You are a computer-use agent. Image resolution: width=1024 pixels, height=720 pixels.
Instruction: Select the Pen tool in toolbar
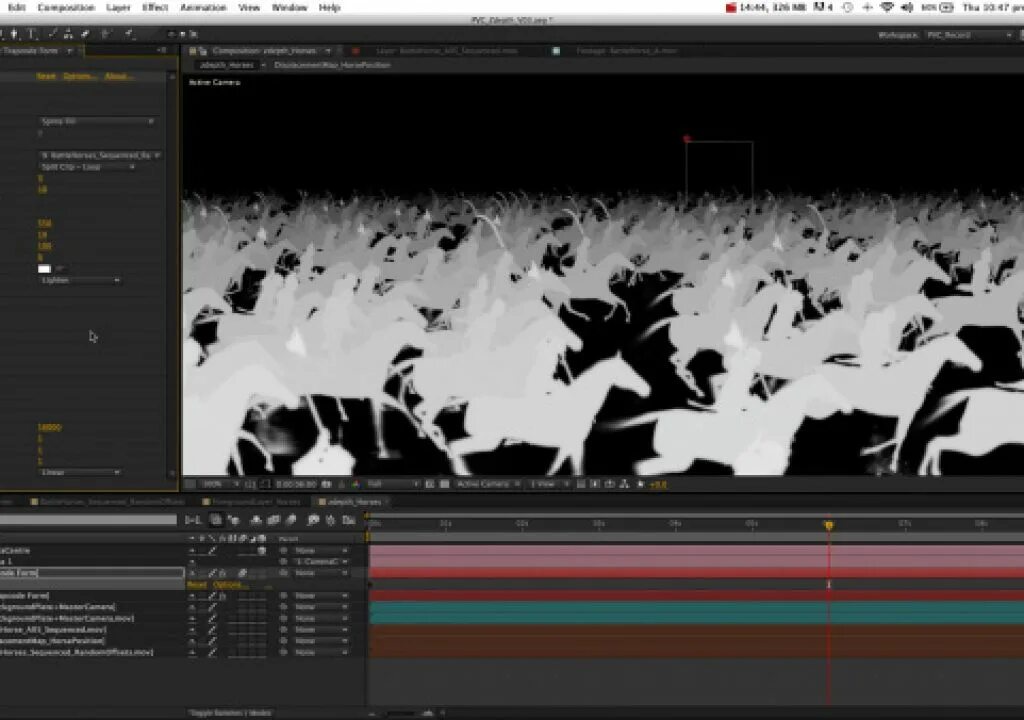(x=14, y=34)
